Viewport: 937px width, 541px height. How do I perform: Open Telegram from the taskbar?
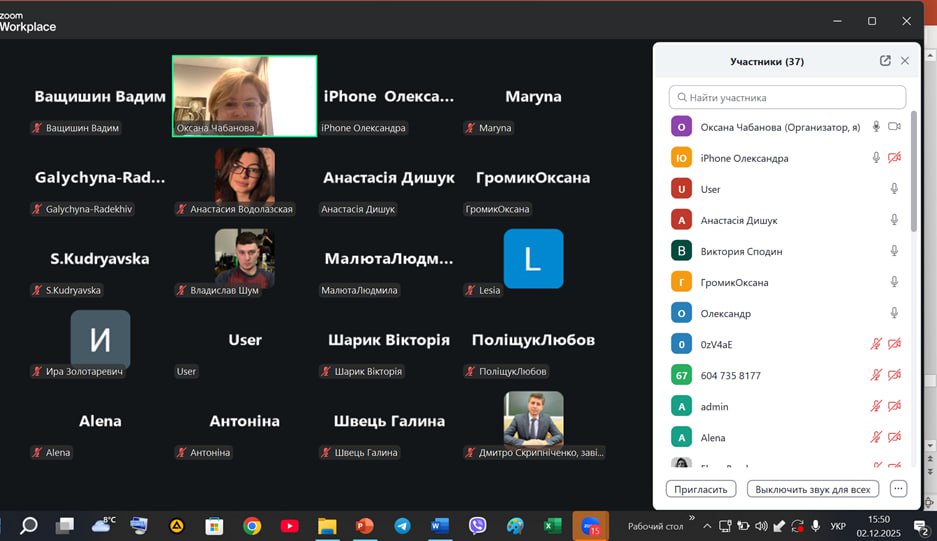(402, 526)
